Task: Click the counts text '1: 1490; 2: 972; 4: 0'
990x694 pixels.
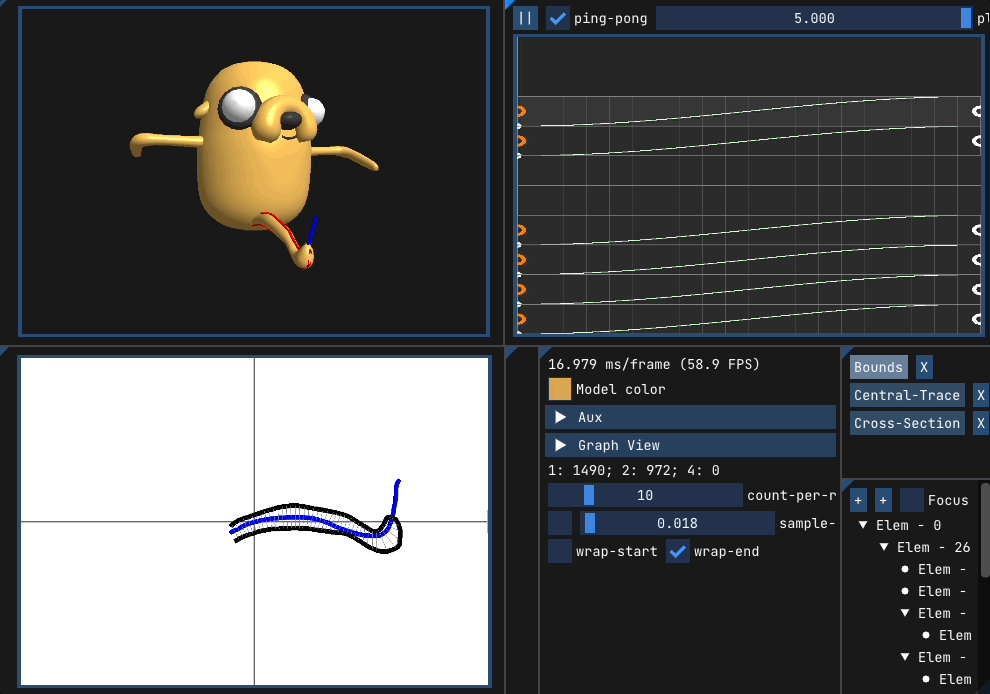Action: point(633,470)
